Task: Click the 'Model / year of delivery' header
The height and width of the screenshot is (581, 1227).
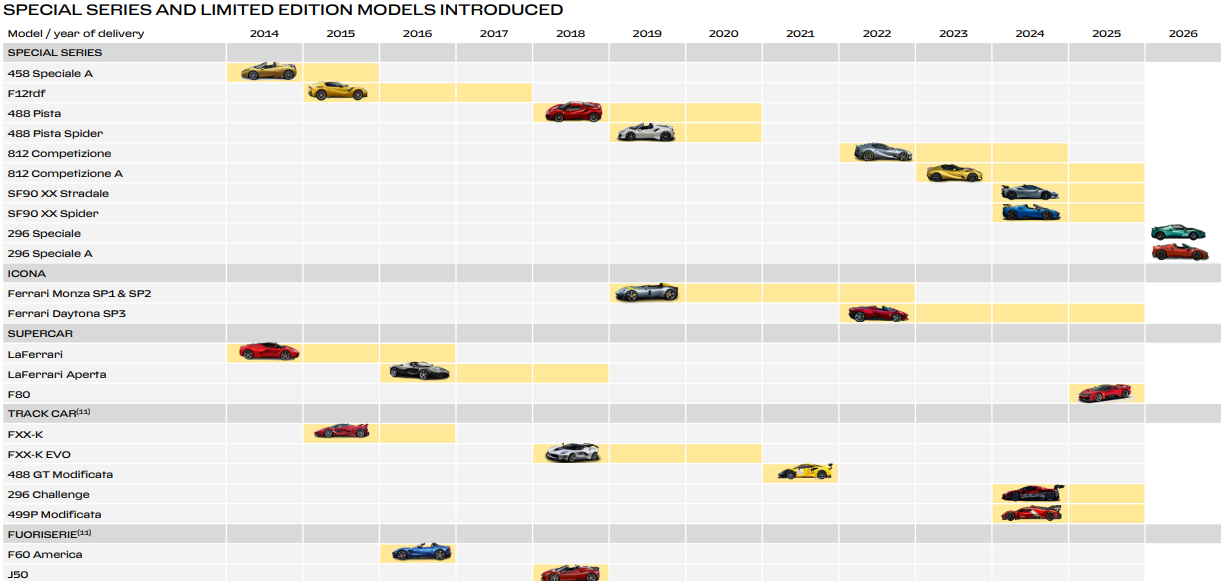Action: tap(76, 33)
